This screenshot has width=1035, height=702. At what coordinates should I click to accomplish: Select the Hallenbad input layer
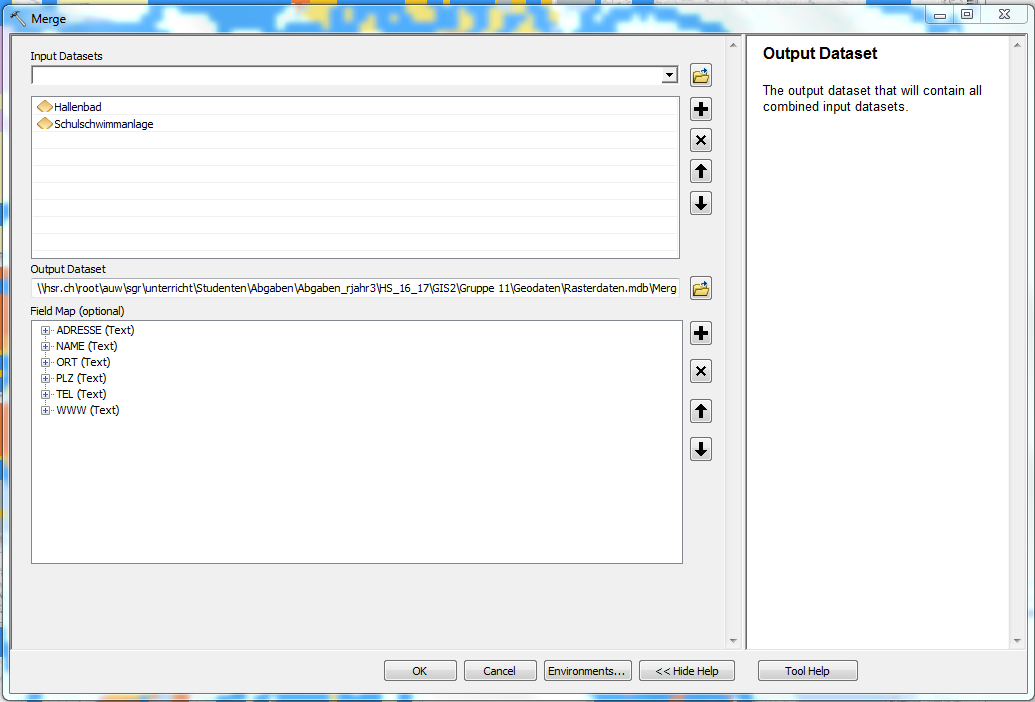pyautogui.click(x=77, y=107)
